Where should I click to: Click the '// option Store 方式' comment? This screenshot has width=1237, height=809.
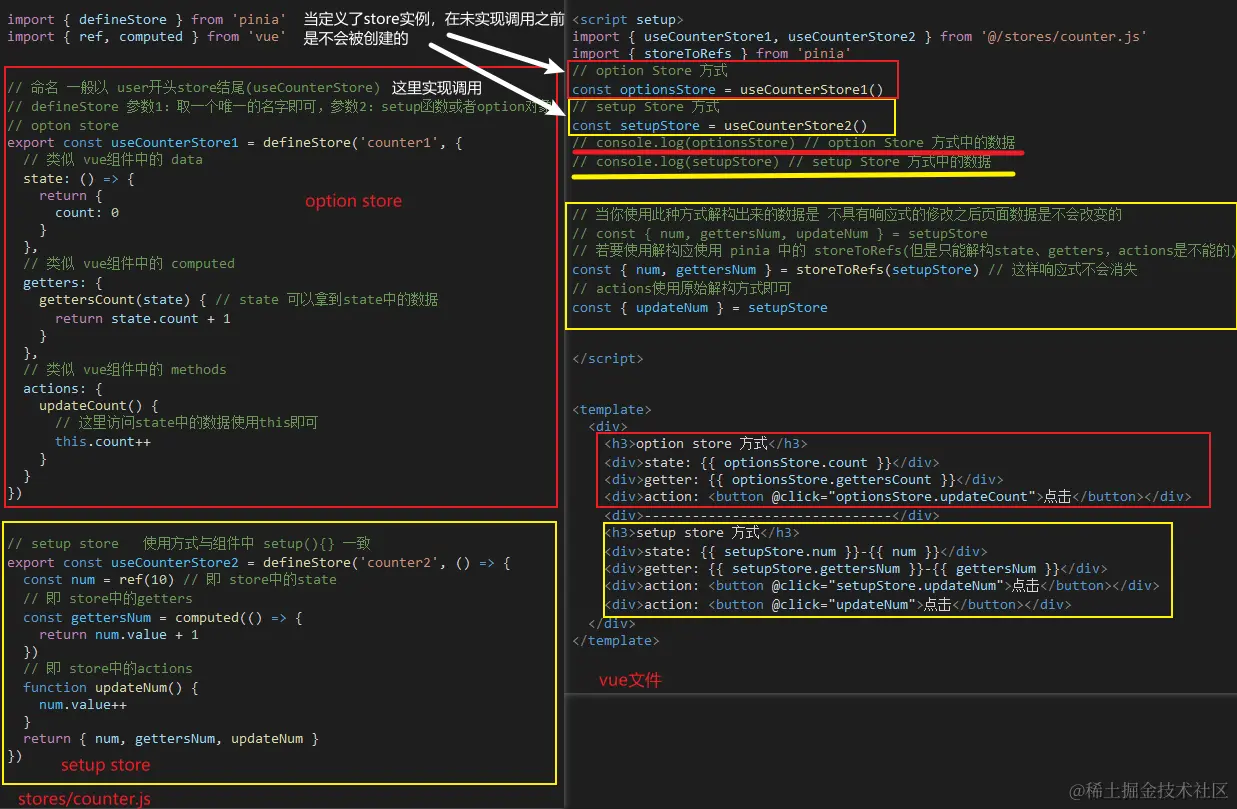point(650,71)
